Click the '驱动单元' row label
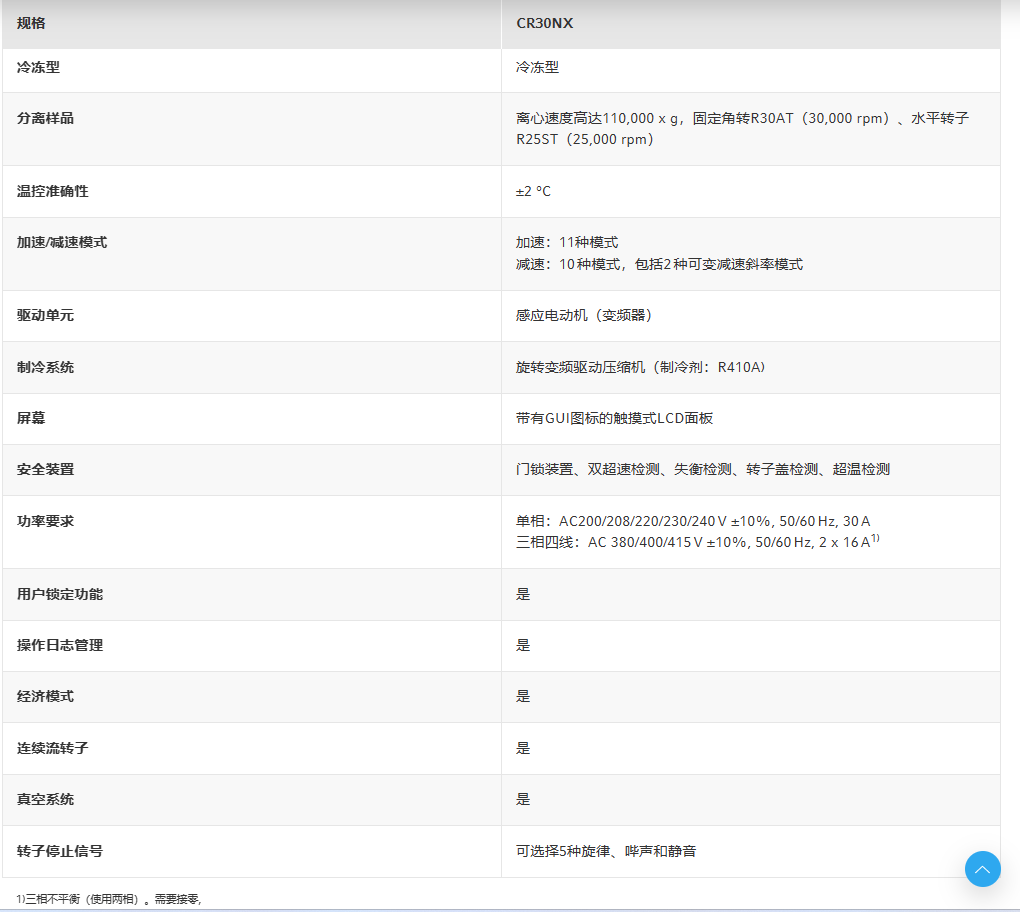The height and width of the screenshot is (912, 1020). (x=46, y=315)
